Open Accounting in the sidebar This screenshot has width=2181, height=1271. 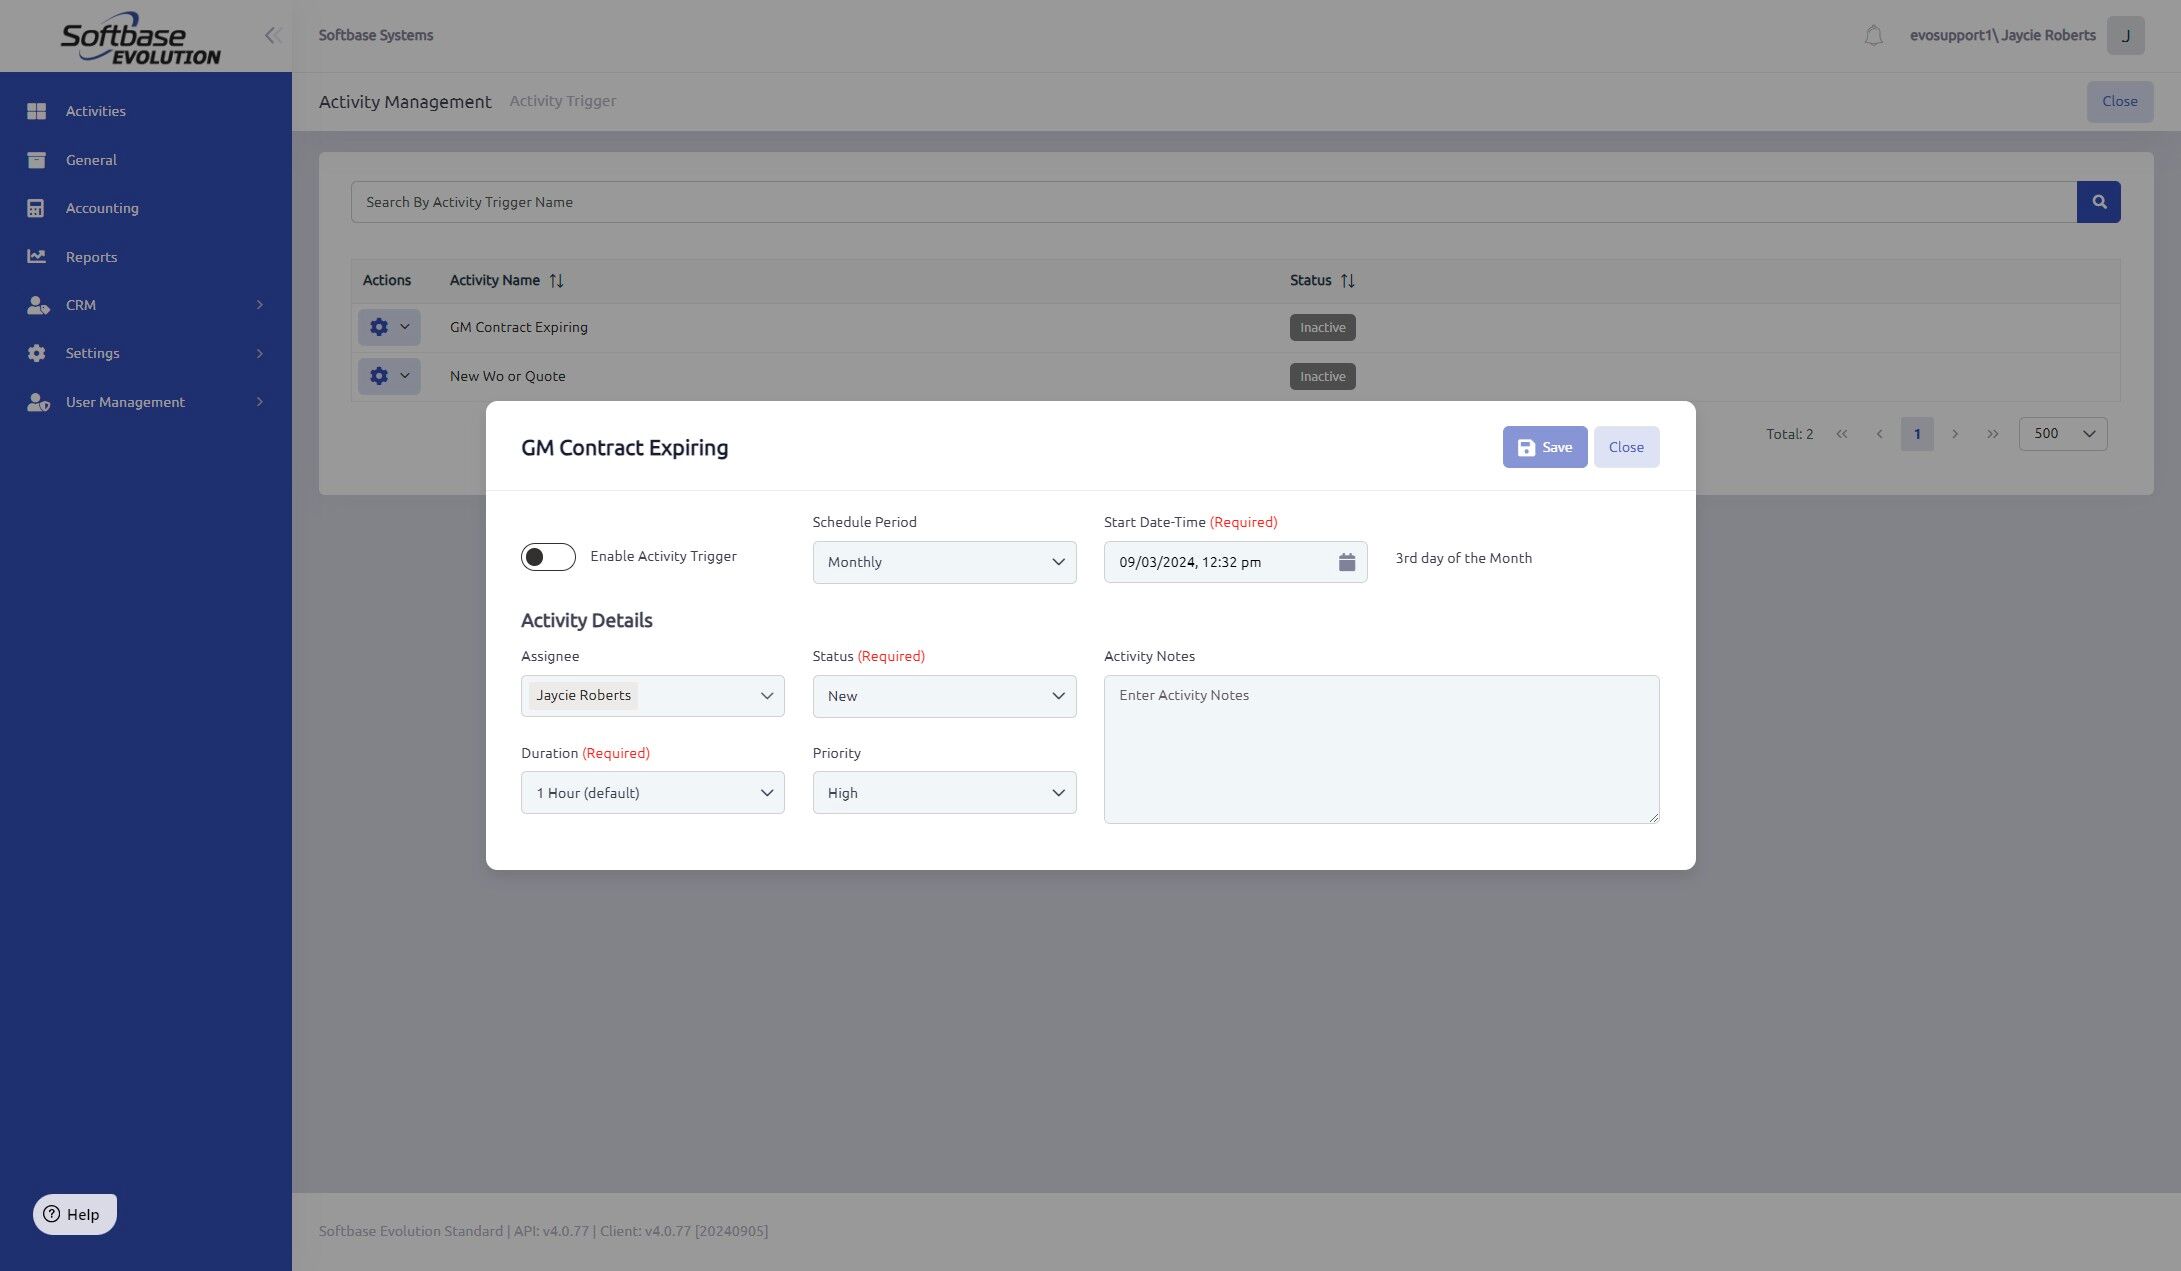coord(102,208)
